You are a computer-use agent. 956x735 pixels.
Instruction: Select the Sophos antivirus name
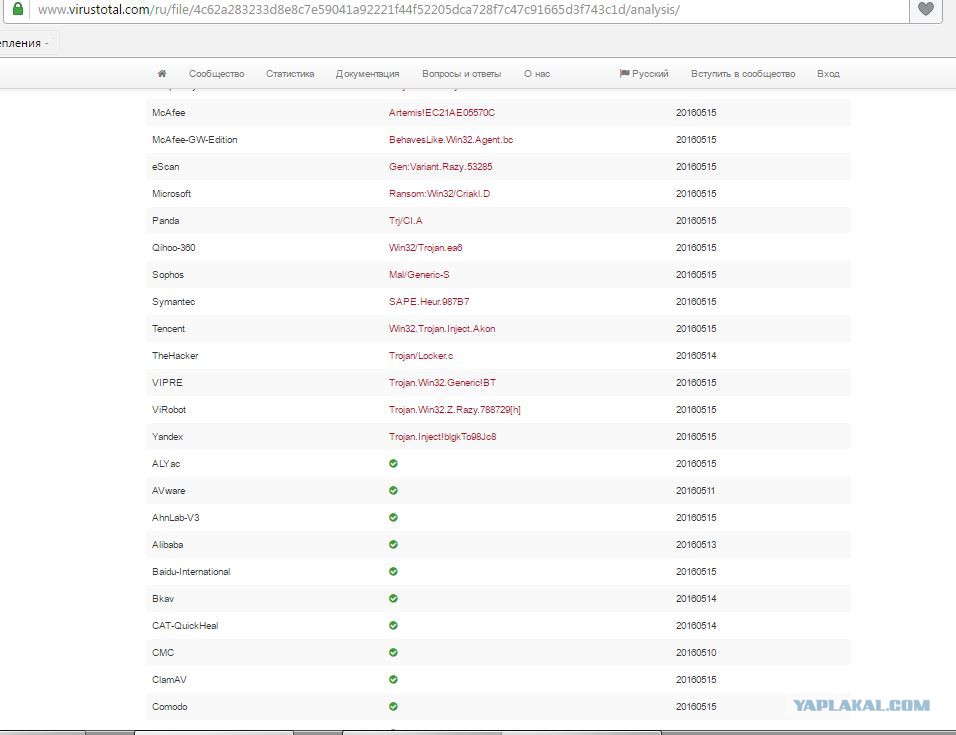[x=168, y=275]
